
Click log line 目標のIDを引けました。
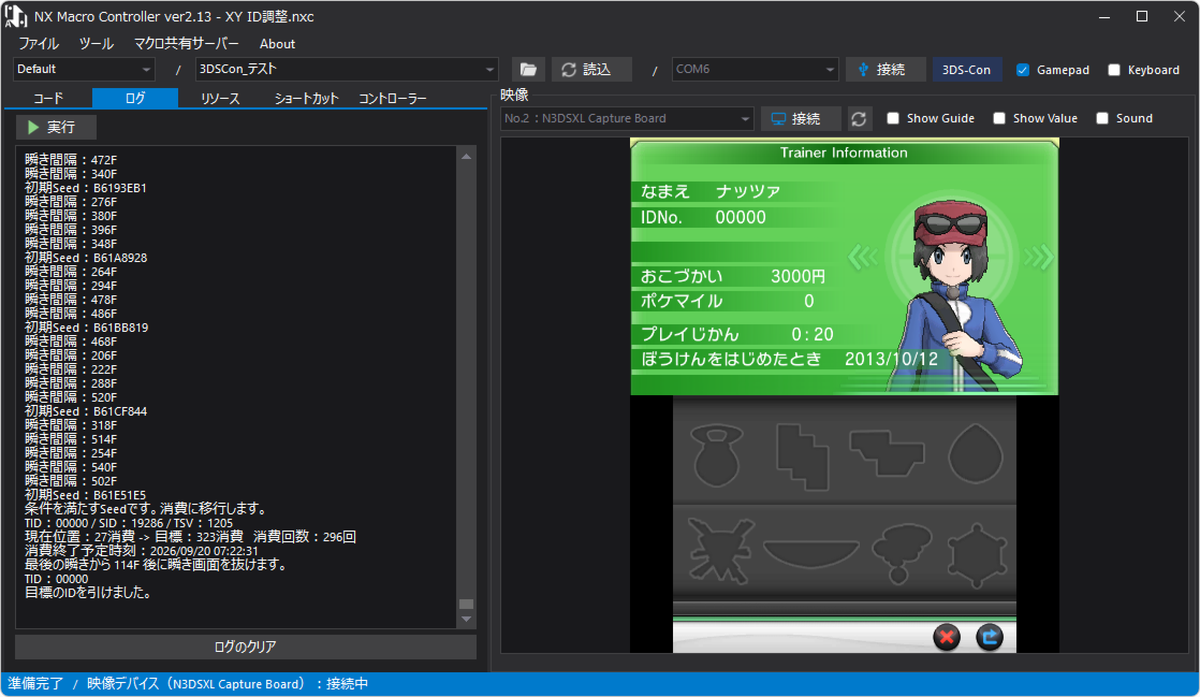[x=88, y=593]
